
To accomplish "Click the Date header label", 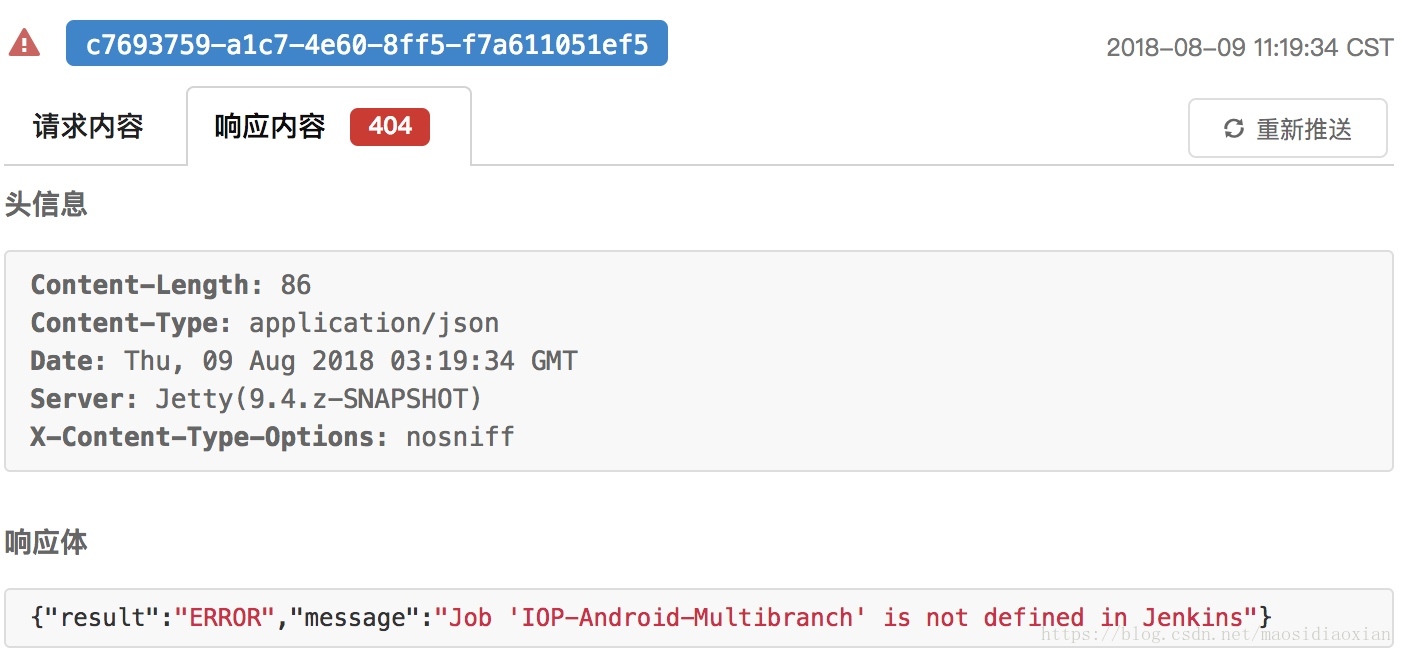I will (67, 361).
